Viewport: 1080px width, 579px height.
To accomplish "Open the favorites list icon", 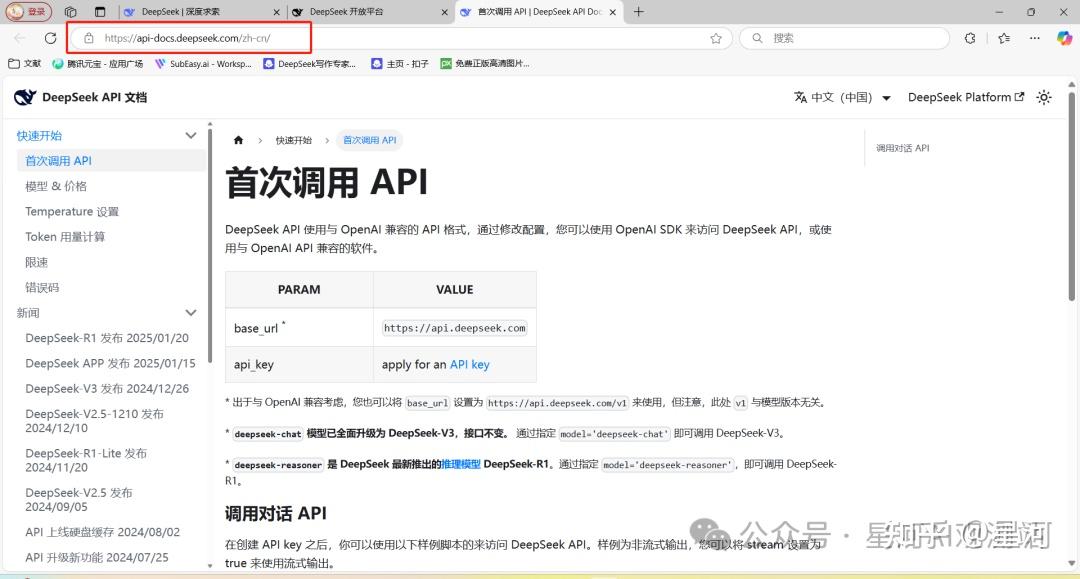I will 1004,39.
